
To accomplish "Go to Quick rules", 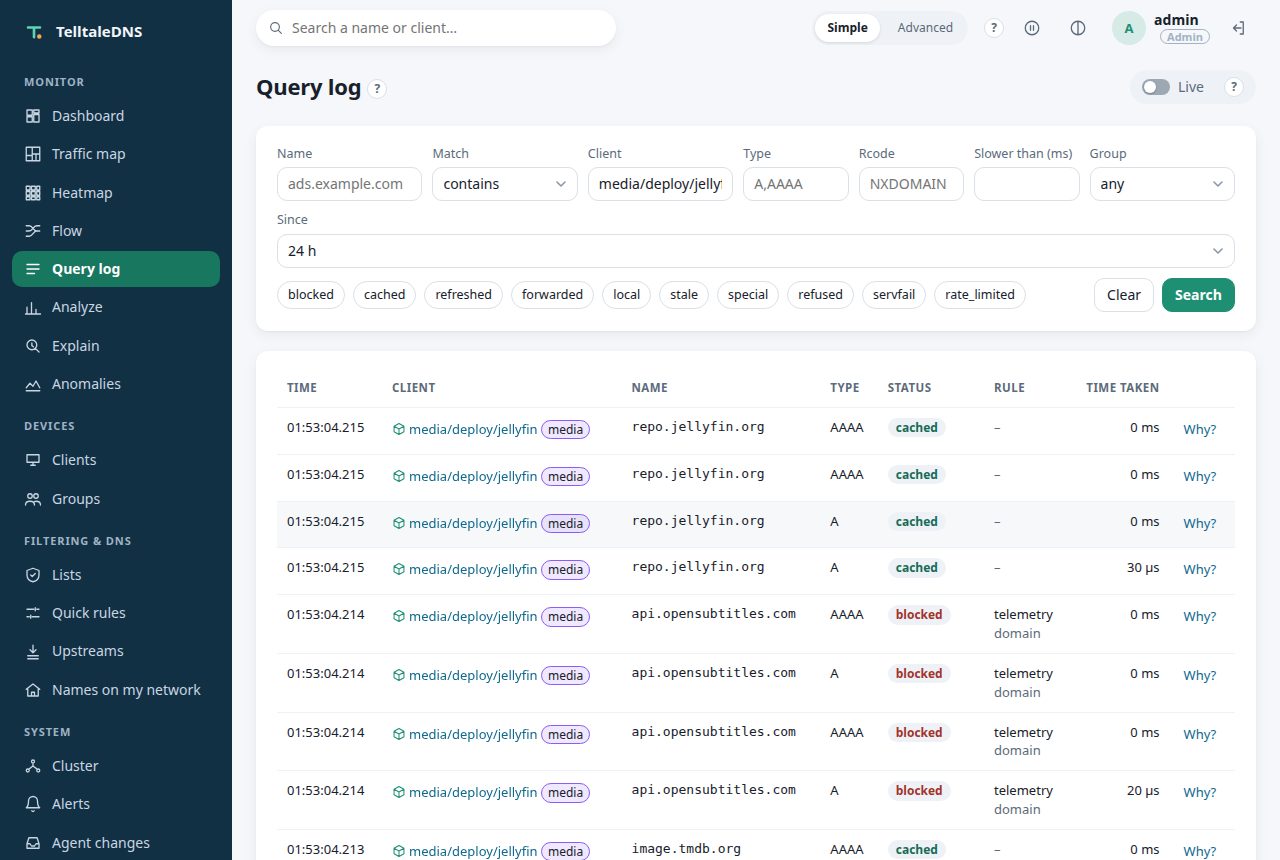I will click(x=116, y=613).
